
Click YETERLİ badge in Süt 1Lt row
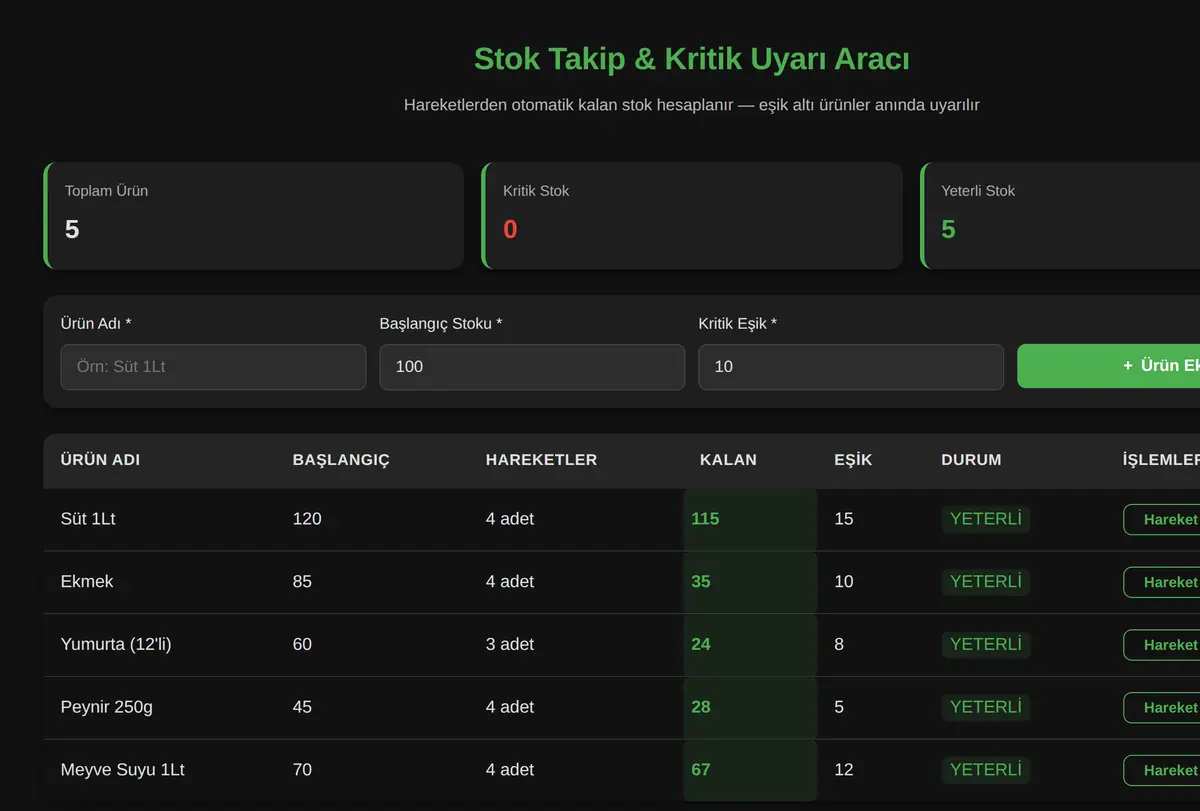tap(986, 519)
